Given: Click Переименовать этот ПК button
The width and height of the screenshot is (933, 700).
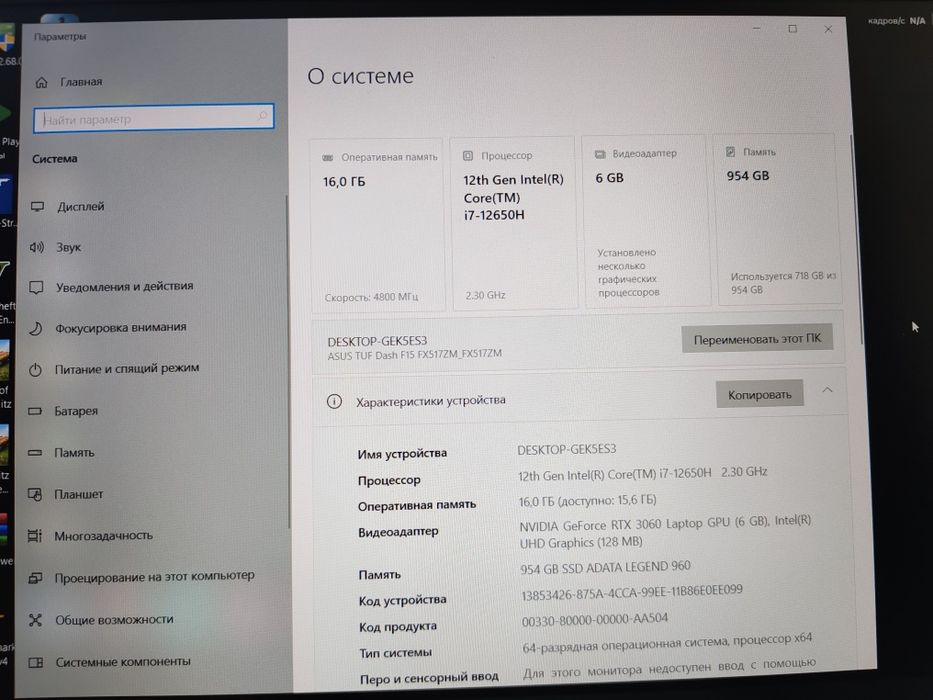Looking at the screenshot, I should [757, 338].
